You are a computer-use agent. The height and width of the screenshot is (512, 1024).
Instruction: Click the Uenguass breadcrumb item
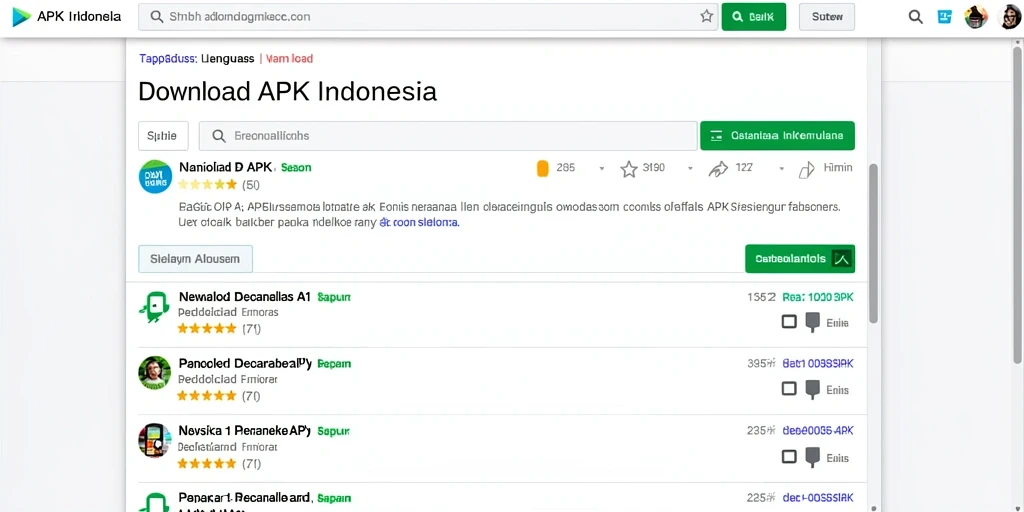tap(227, 59)
